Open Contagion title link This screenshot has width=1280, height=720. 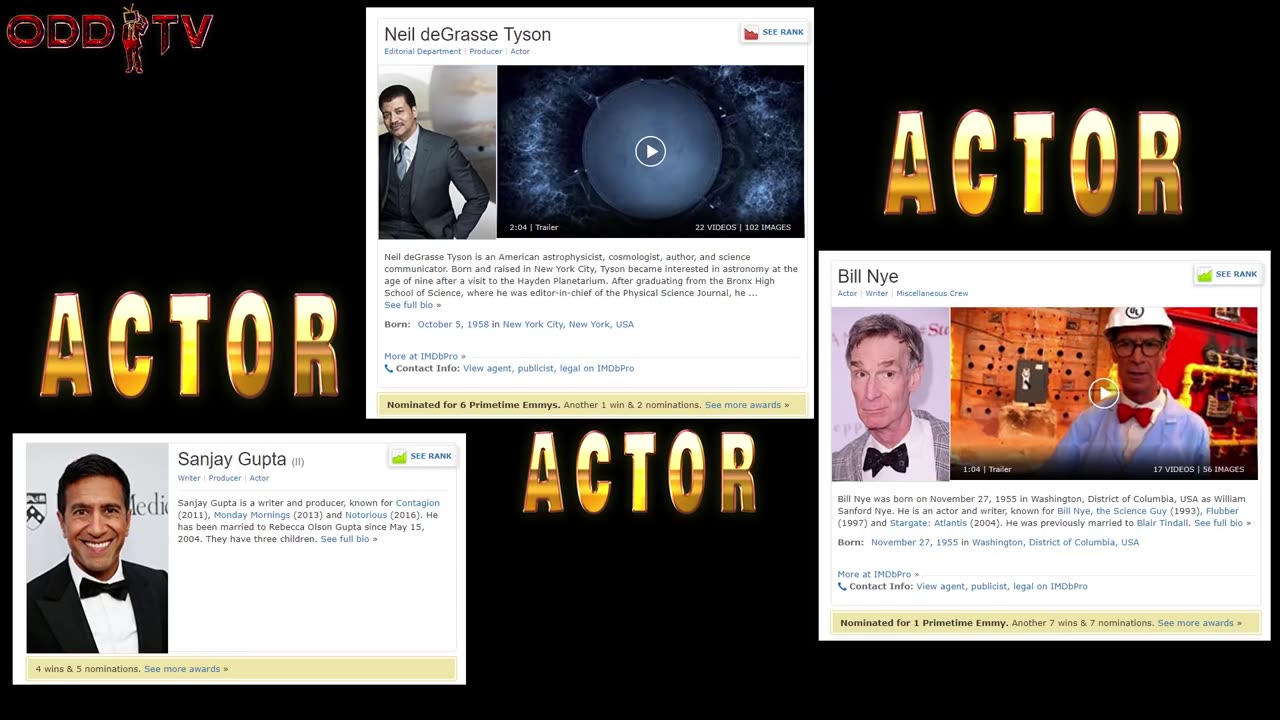click(x=417, y=503)
